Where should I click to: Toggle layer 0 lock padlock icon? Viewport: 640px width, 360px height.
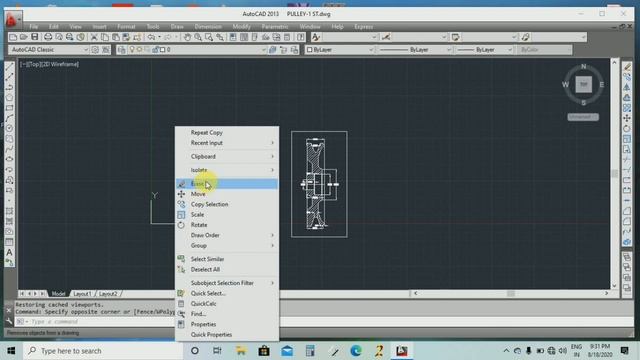(x=155, y=50)
